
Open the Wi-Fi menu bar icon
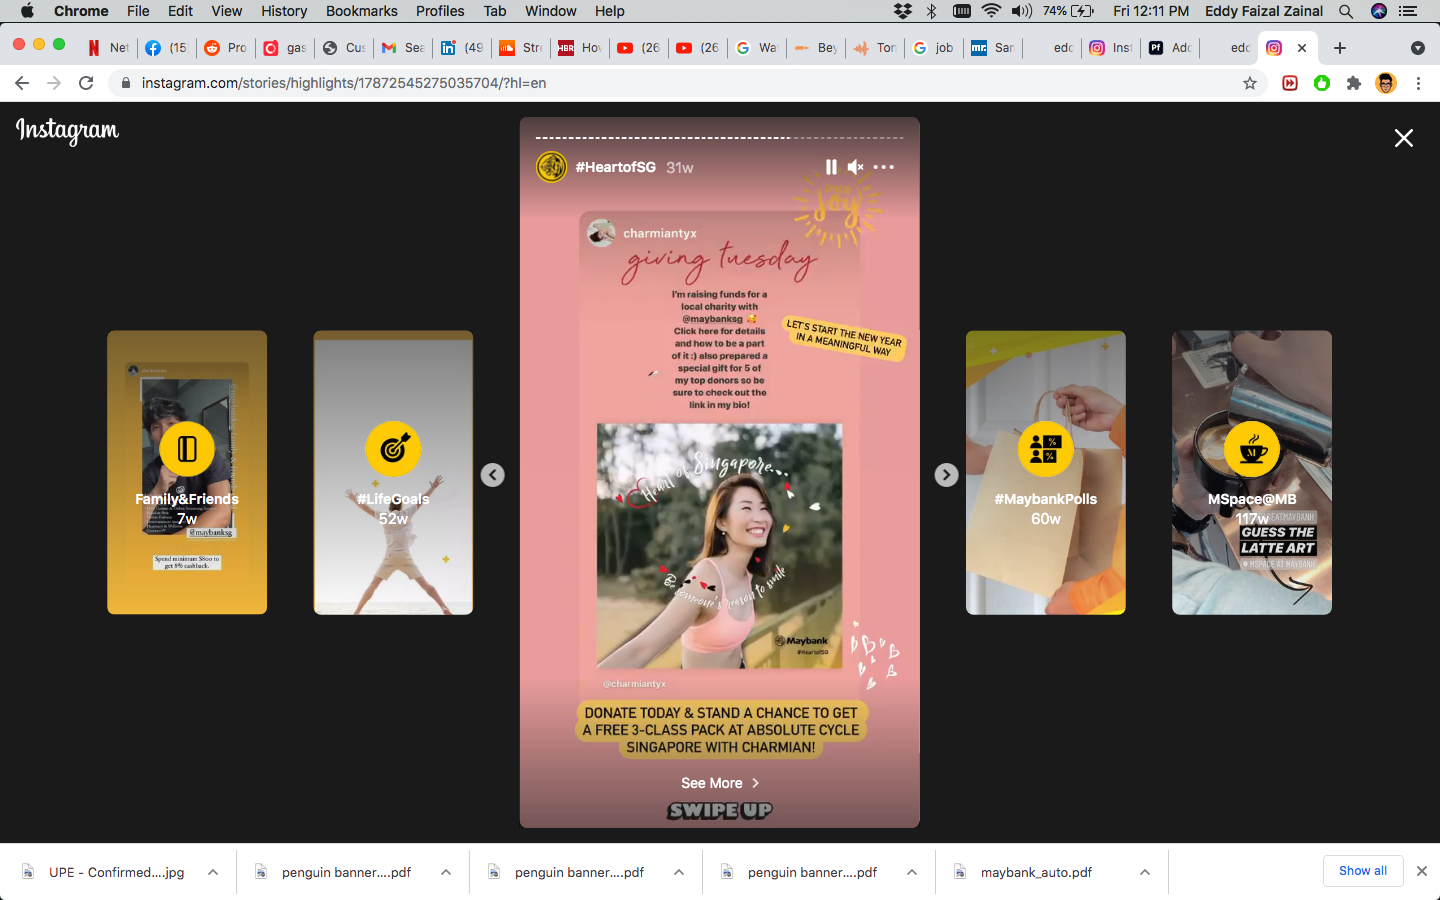[x=991, y=11]
